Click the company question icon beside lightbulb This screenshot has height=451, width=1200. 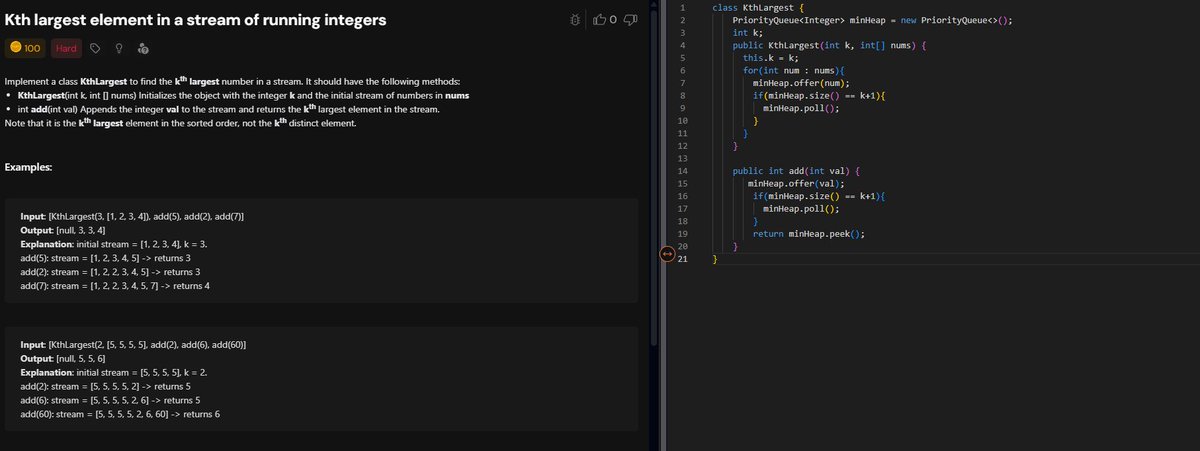tap(143, 48)
